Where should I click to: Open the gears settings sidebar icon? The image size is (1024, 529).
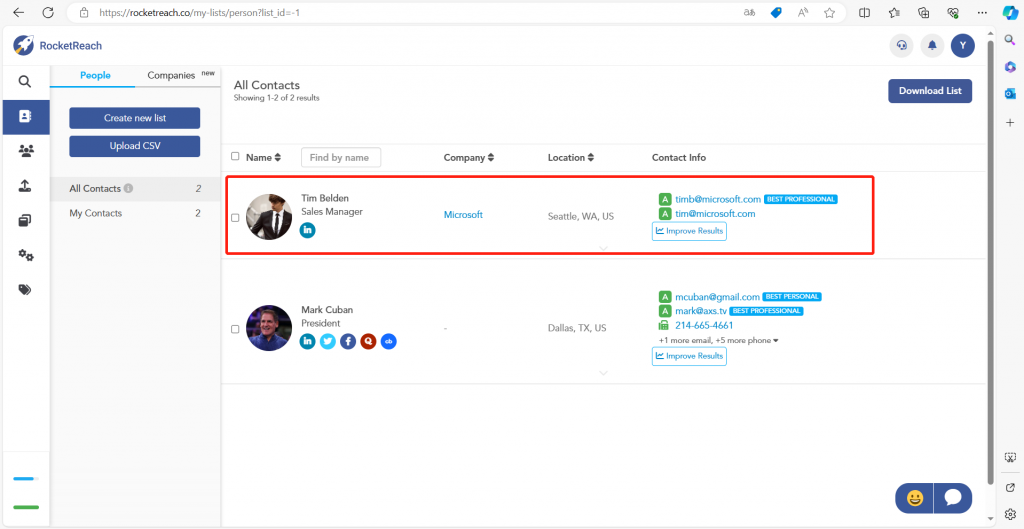click(26, 255)
